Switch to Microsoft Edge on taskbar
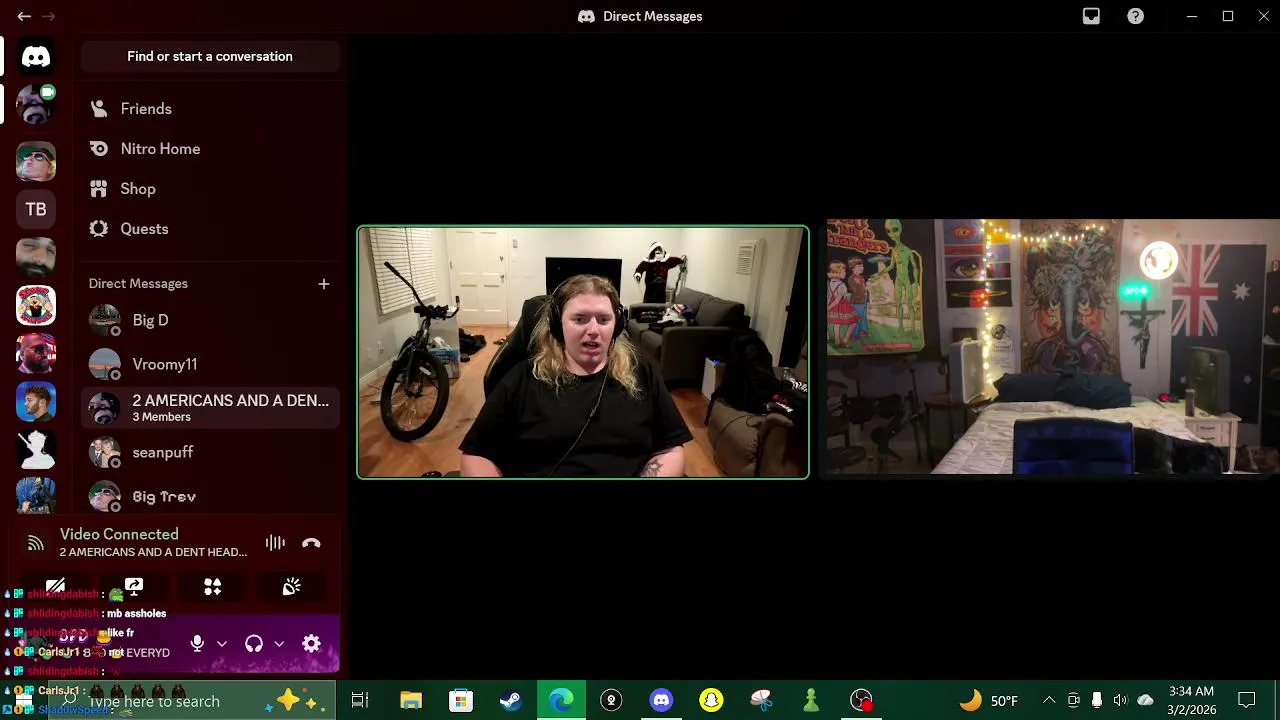 point(561,701)
